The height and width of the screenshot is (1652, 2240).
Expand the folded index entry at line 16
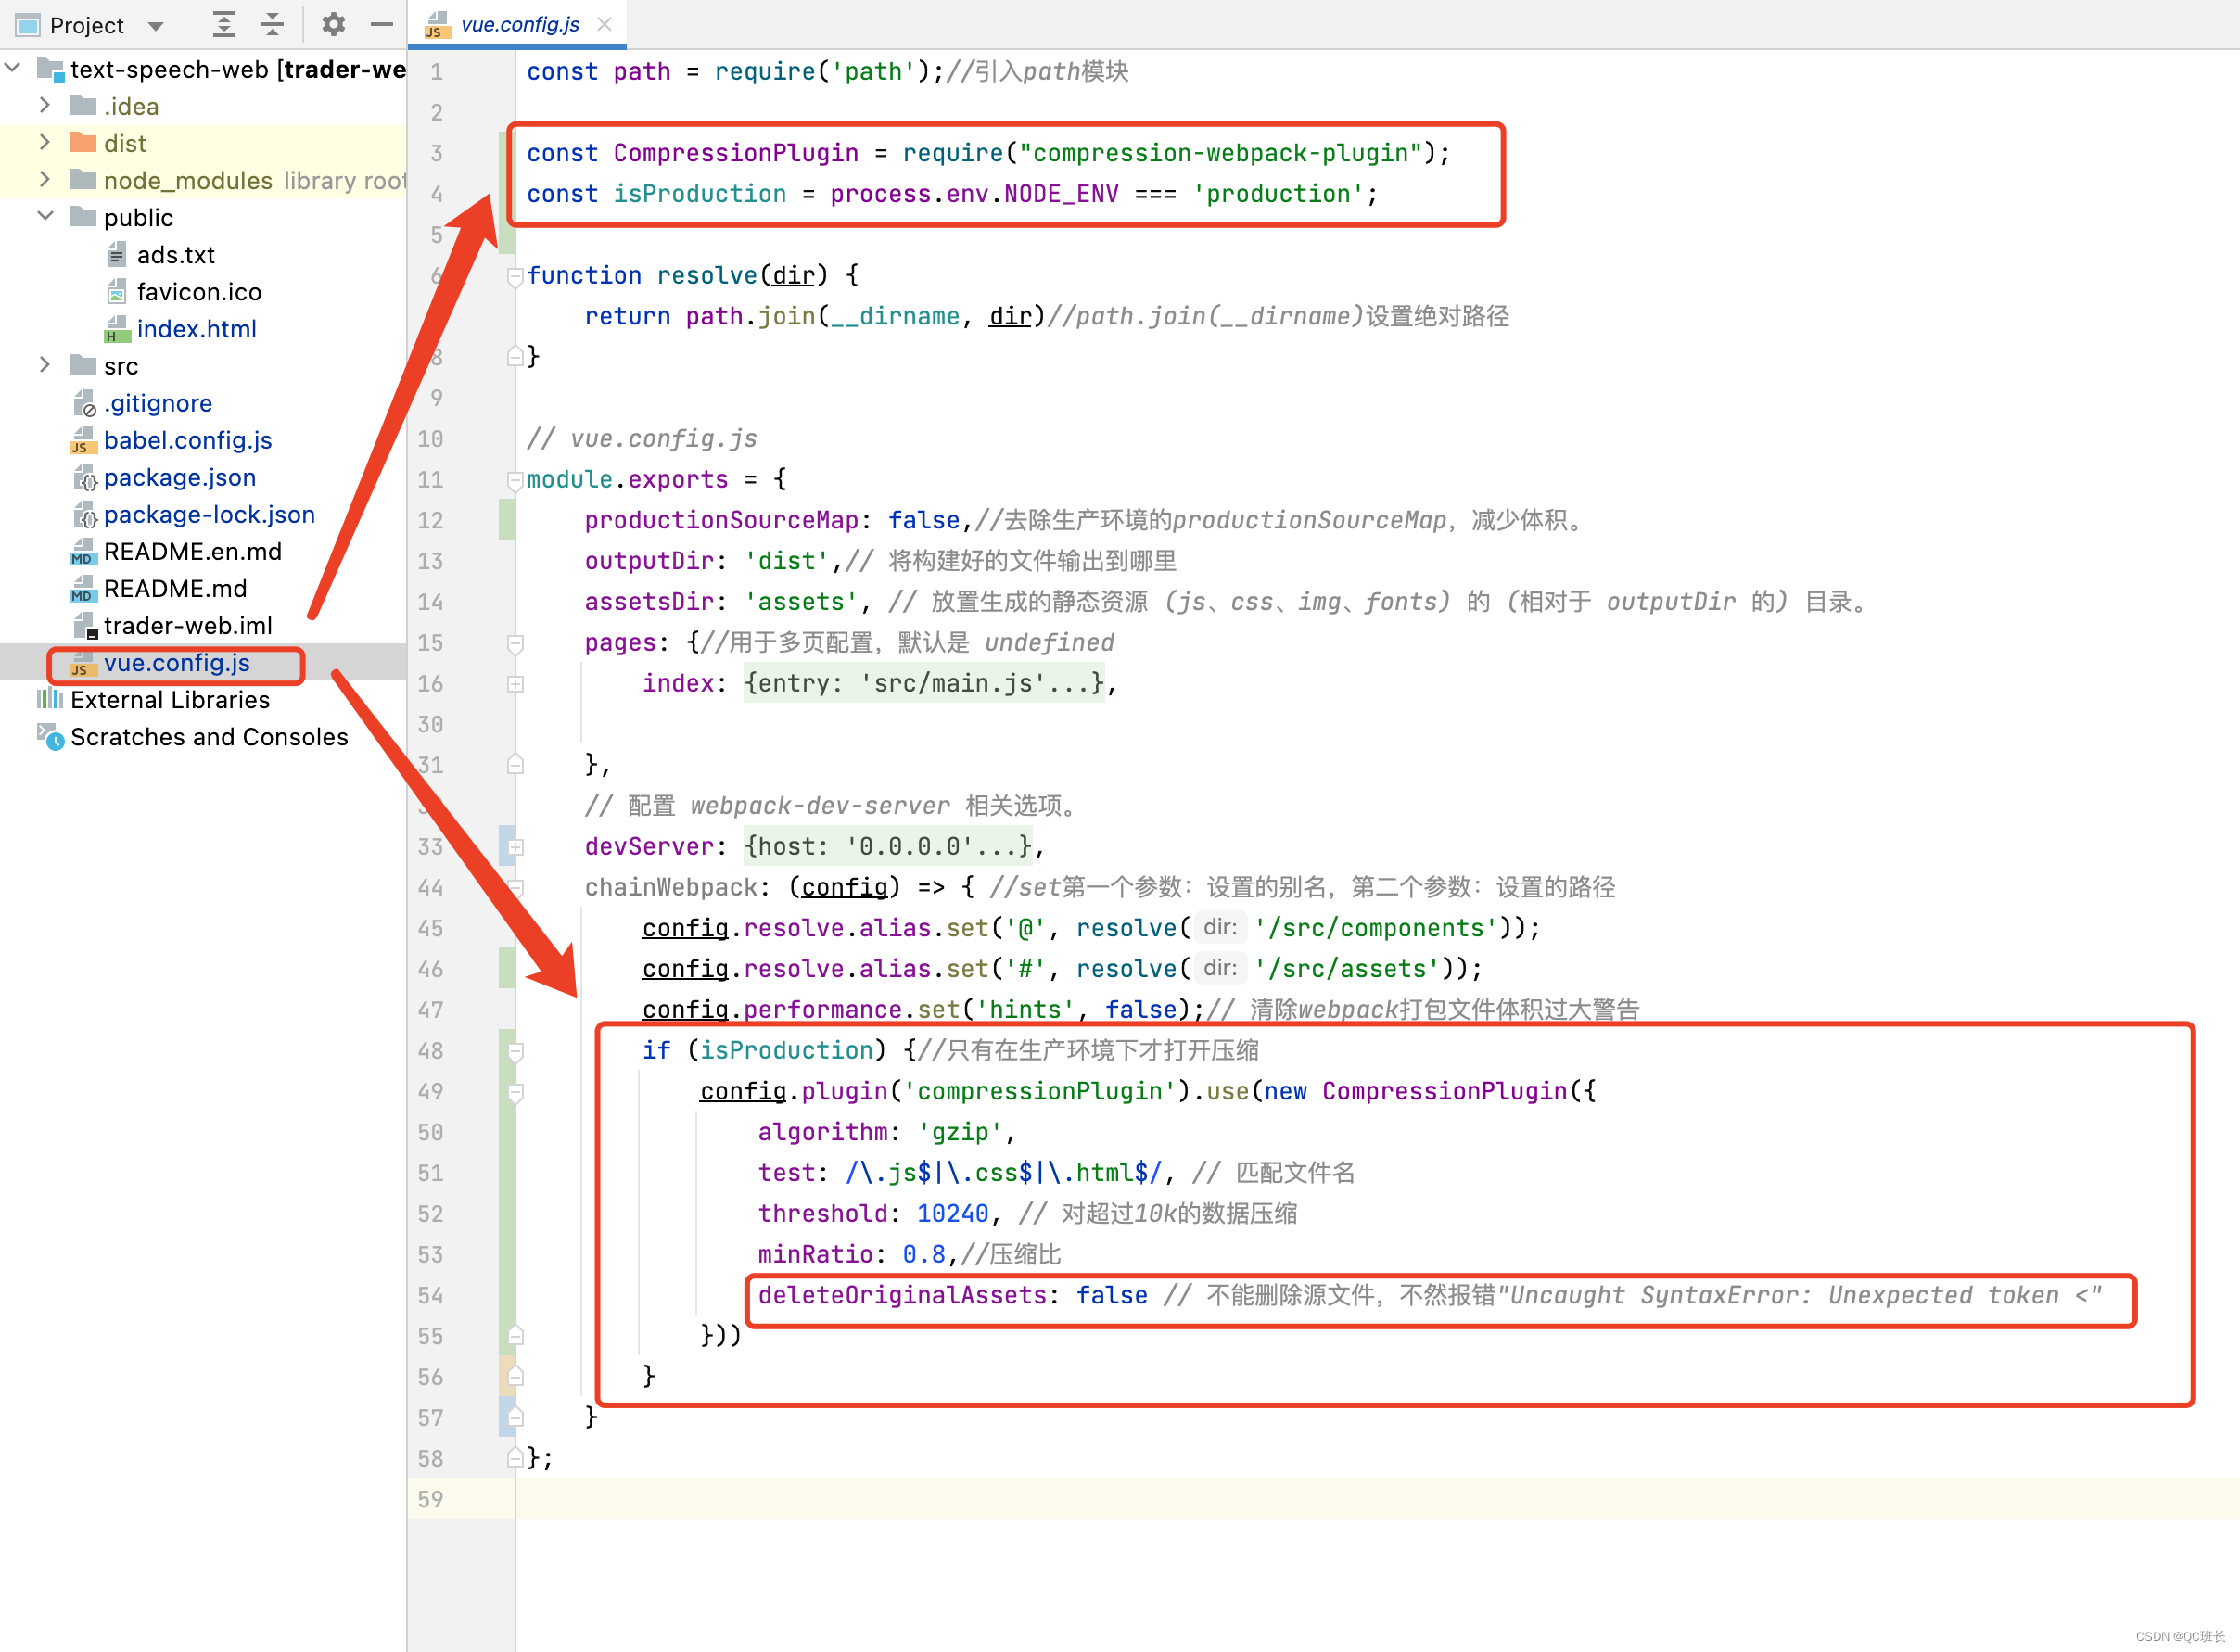(515, 684)
